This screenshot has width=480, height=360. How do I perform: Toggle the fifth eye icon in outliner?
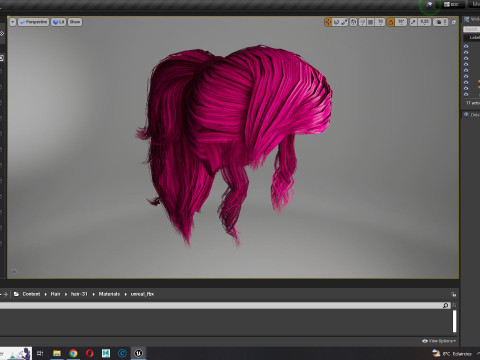pyautogui.click(x=466, y=70)
